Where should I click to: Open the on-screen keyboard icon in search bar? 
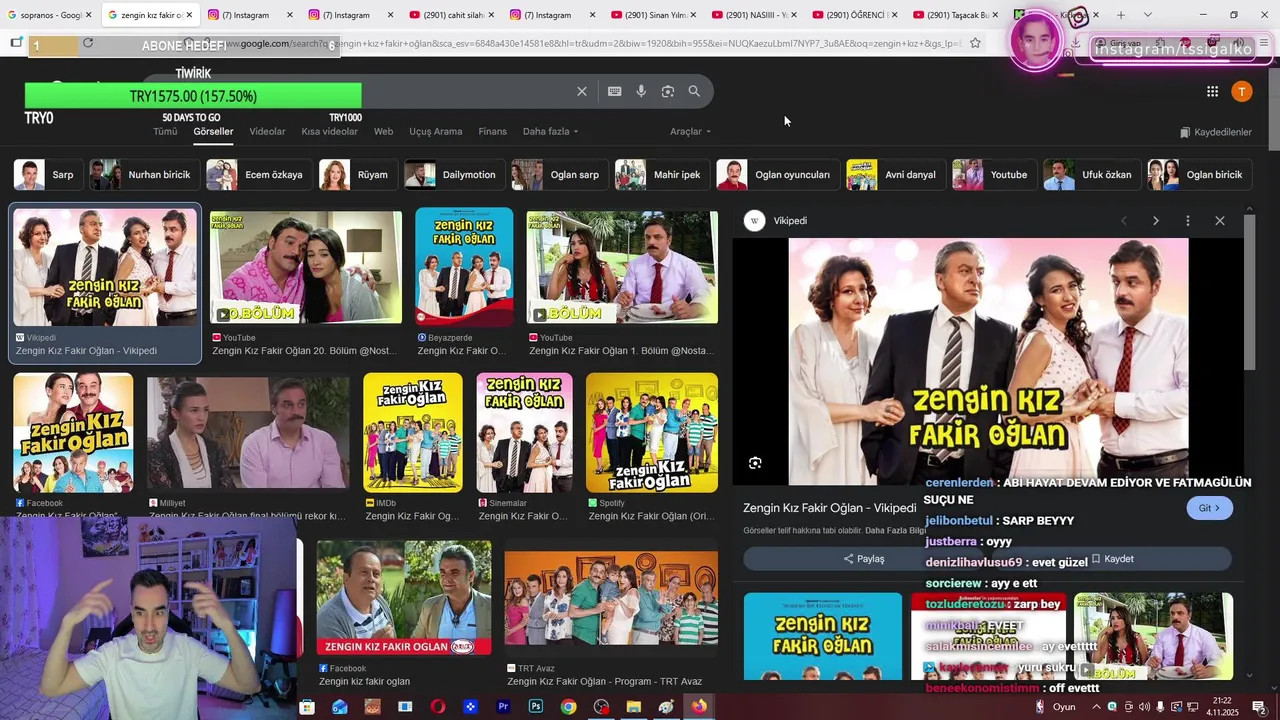pyautogui.click(x=614, y=91)
